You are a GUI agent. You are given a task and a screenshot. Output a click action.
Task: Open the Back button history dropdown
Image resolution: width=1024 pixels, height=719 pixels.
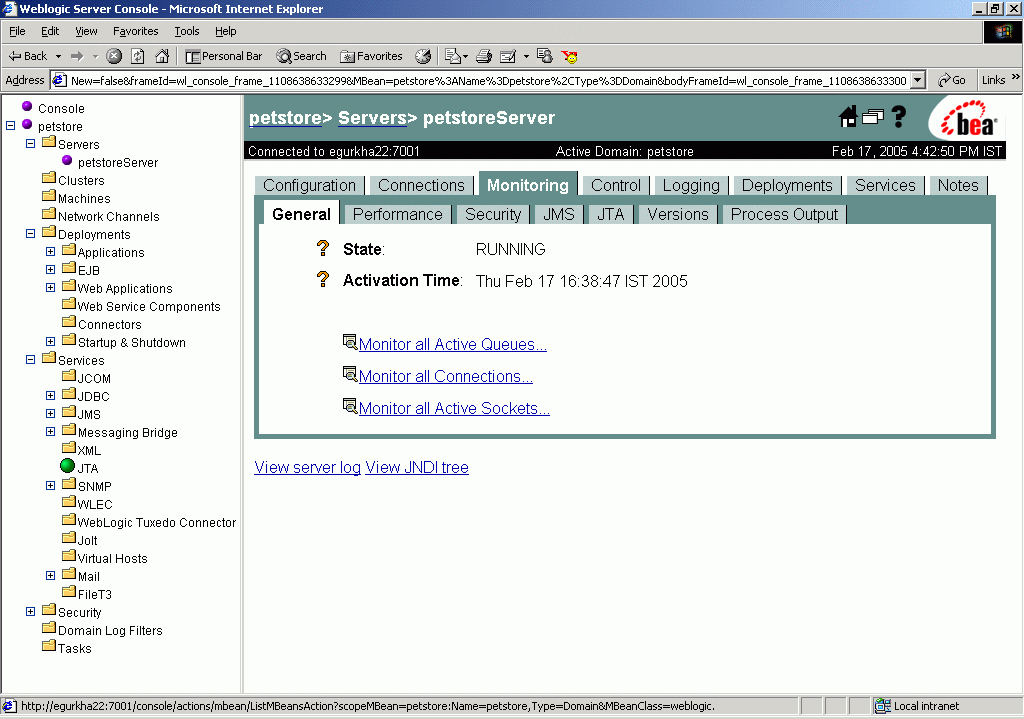point(58,56)
